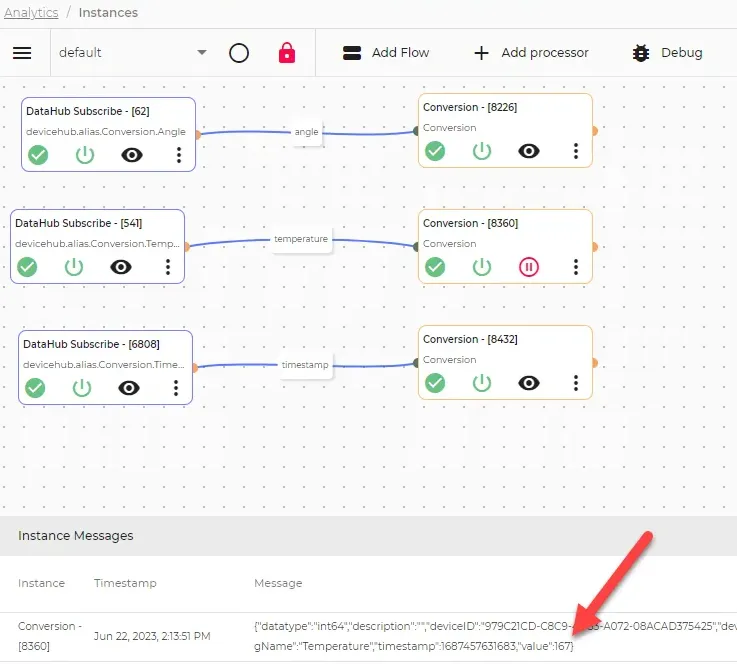Click green check on Conversion [8226]
Image resolution: width=737 pixels, height=664 pixels.
click(435, 151)
